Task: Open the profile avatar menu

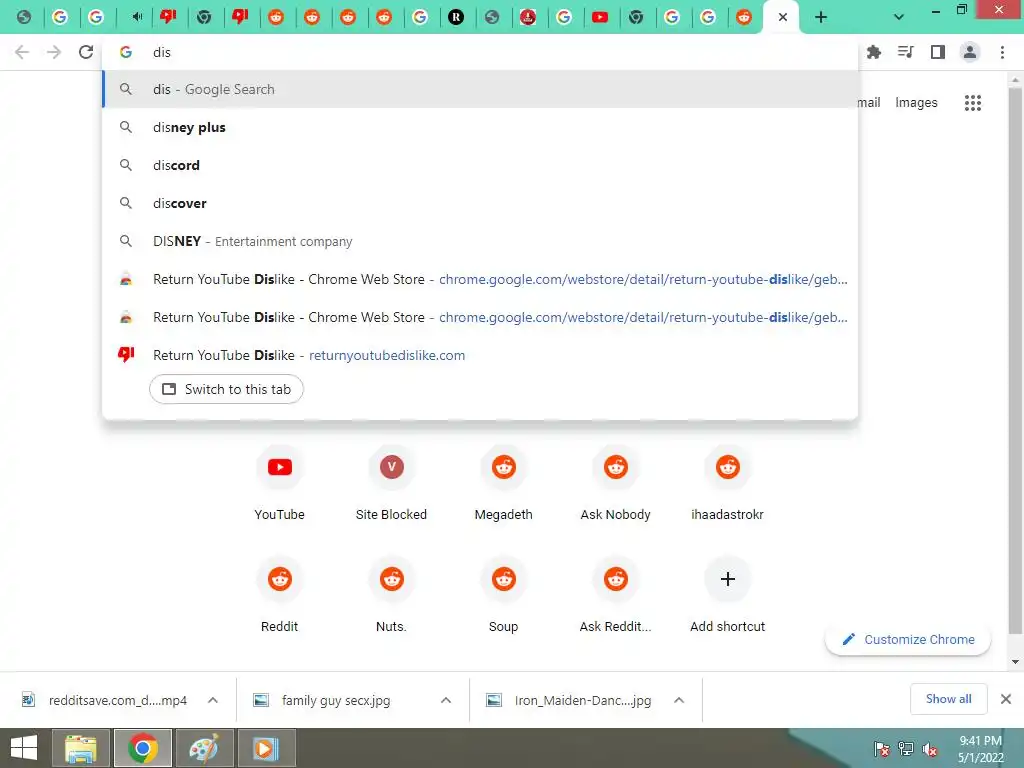Action: coord(970,52)
